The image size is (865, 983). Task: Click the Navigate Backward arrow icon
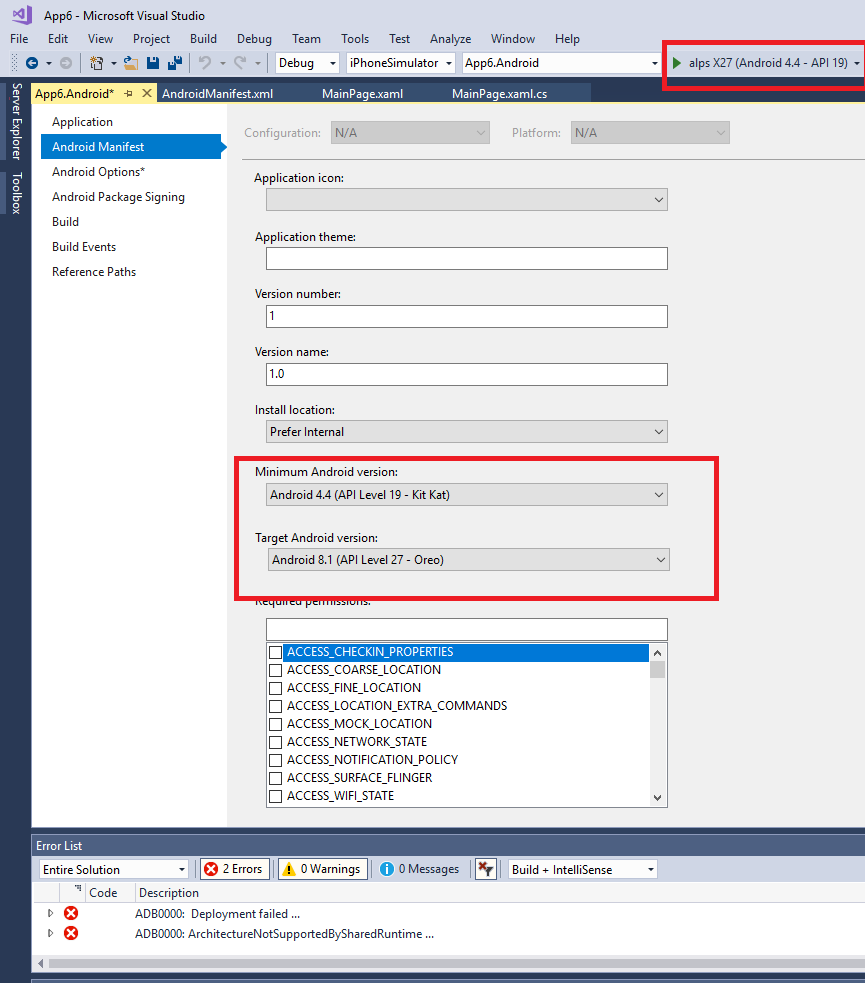pyautogui.click(x=32, y=63)
